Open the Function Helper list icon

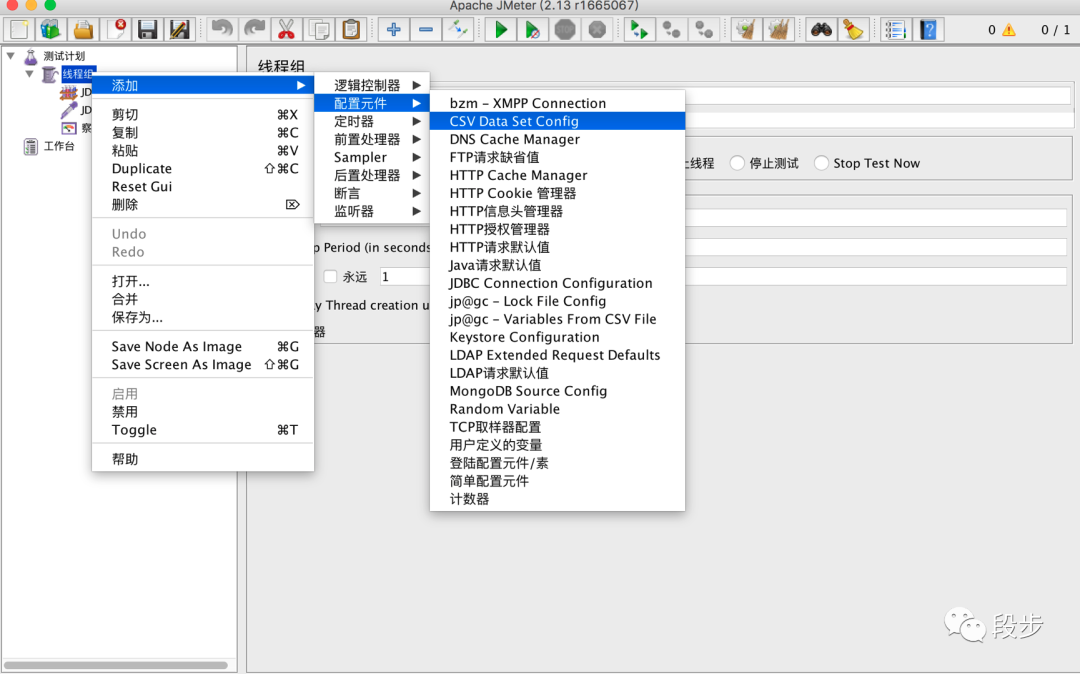tap(895, 30)
